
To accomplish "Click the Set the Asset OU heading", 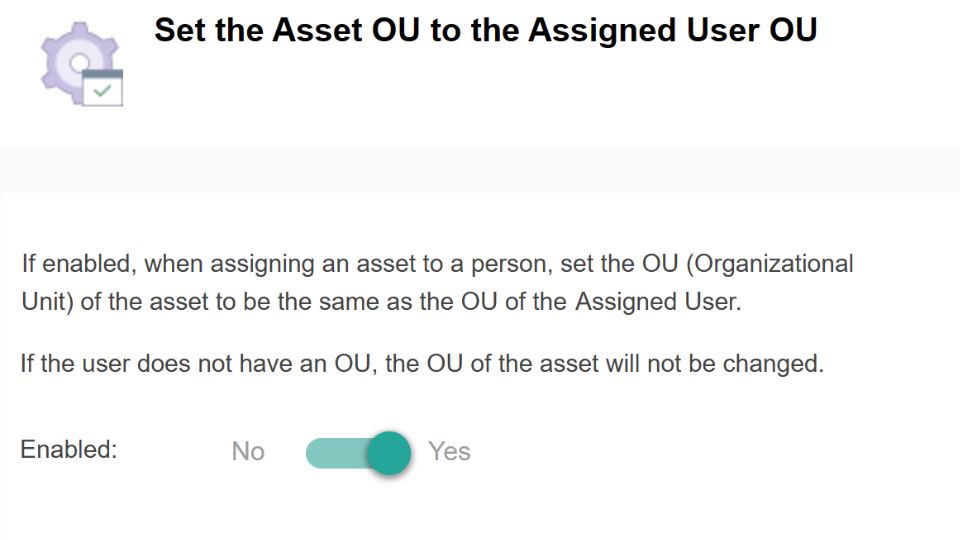I will click(x=486, y=30).
